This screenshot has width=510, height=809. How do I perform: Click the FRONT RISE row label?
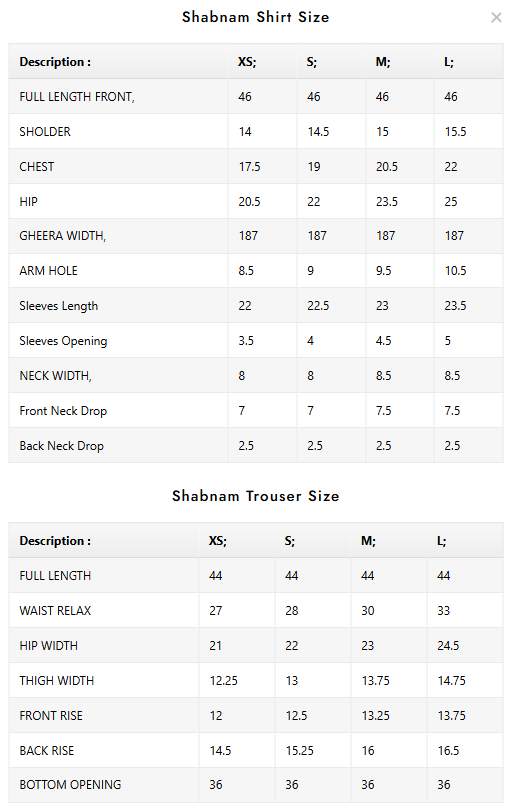pos(51,716)
